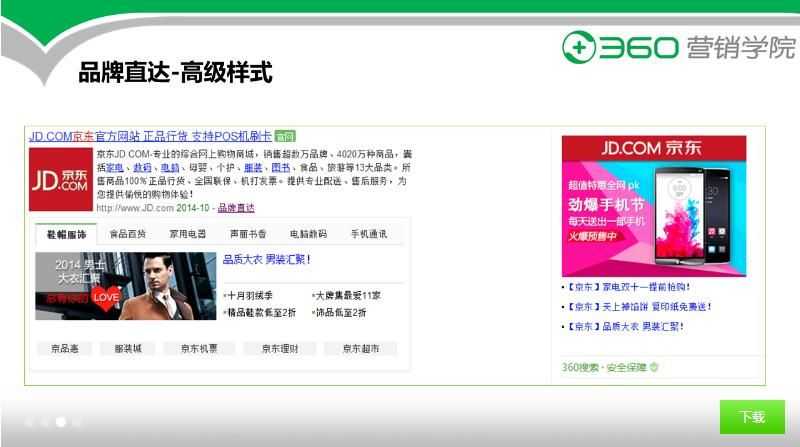
Task: Click the green shield icon after 360搜索·安全保障
Action: [654, 367]
